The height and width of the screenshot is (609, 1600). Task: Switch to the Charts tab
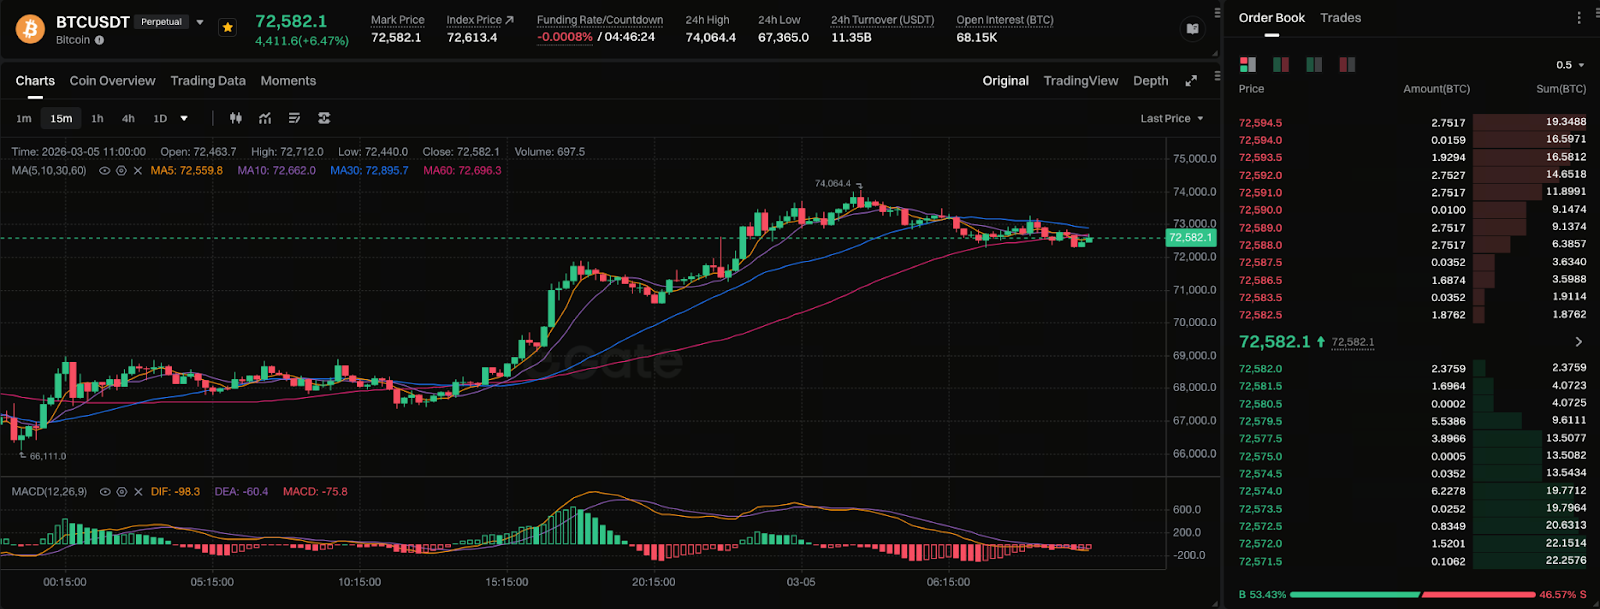pyautogui.click(x=35, y=81)
